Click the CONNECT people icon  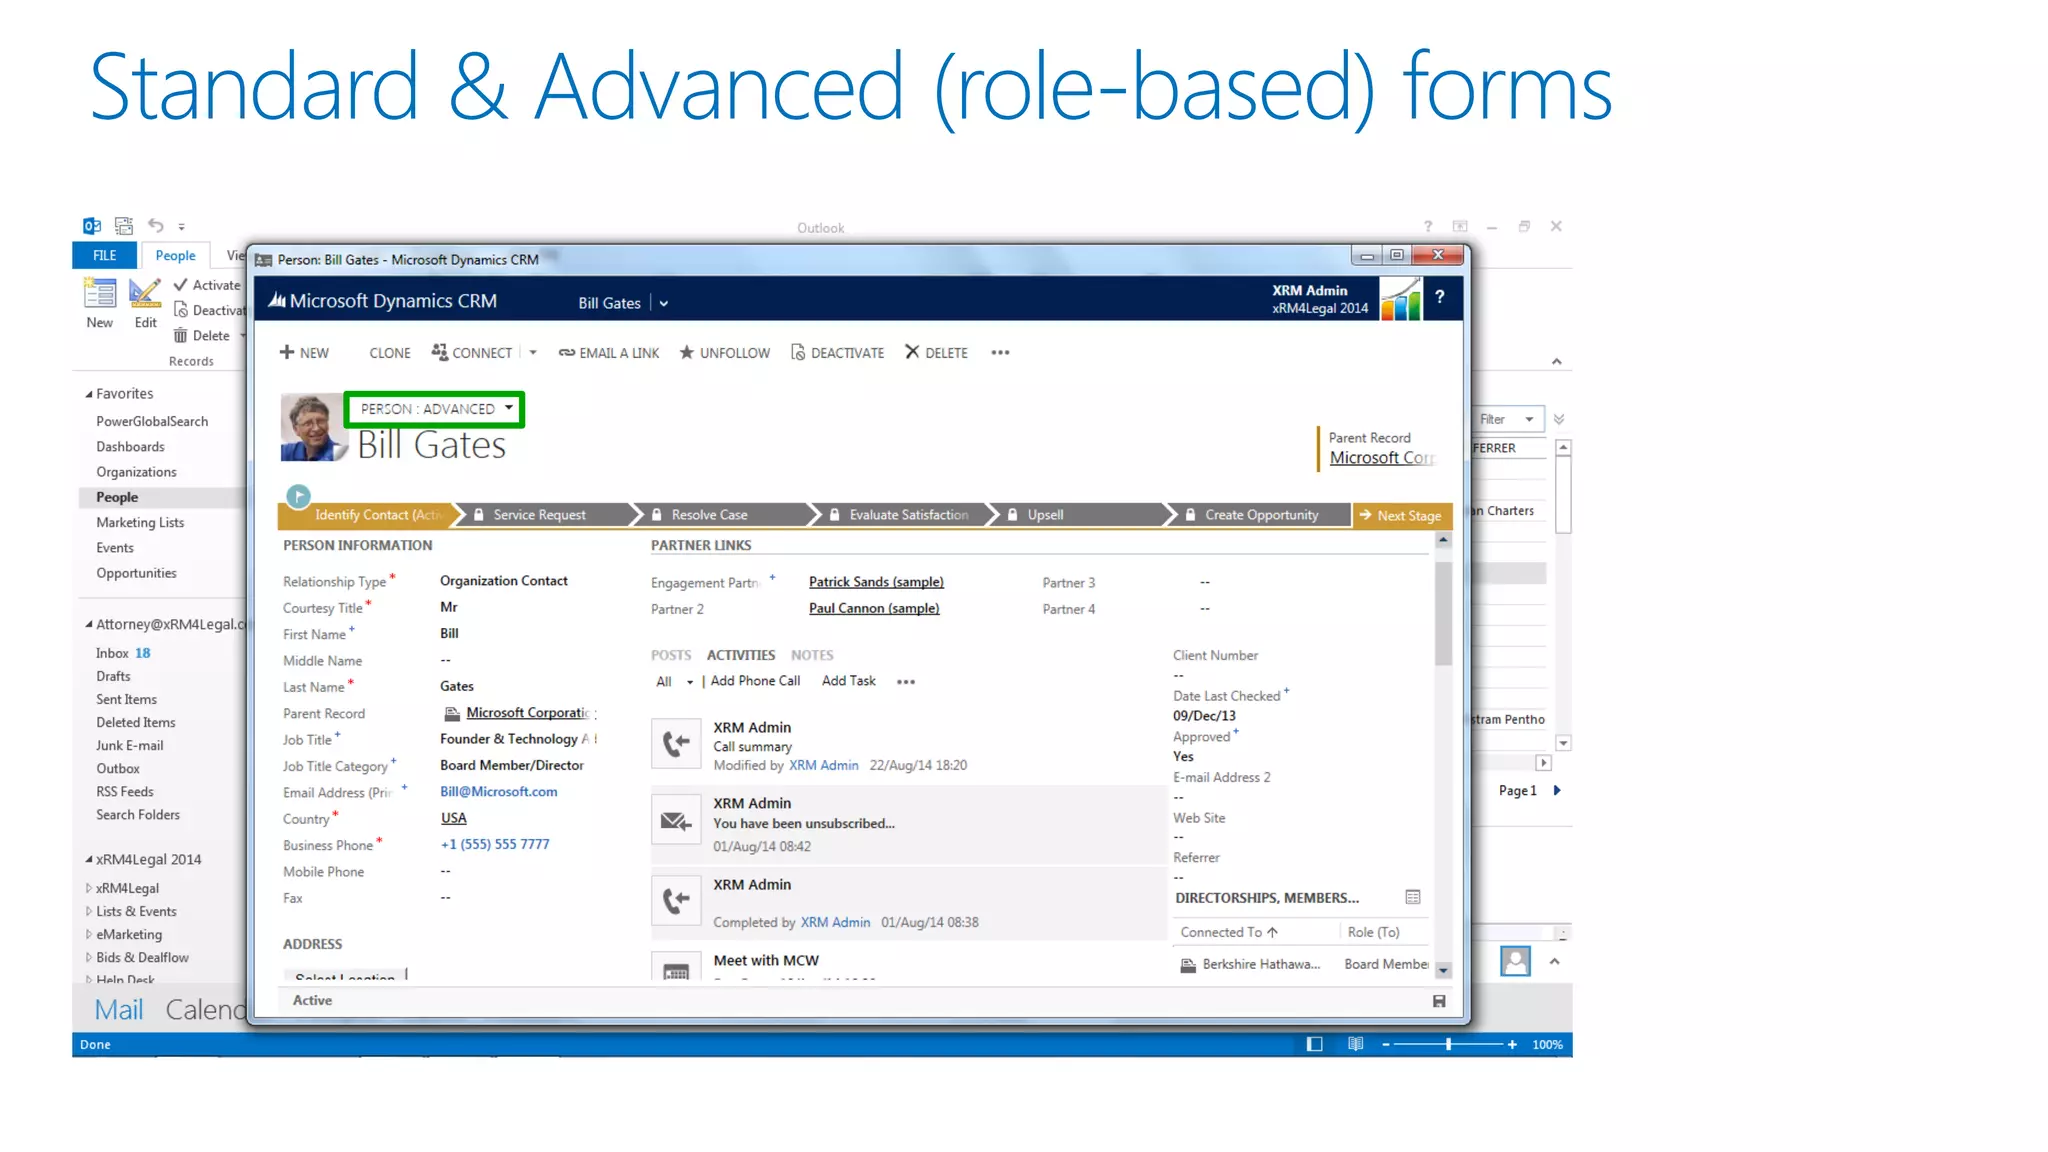[x=439, y=352]
